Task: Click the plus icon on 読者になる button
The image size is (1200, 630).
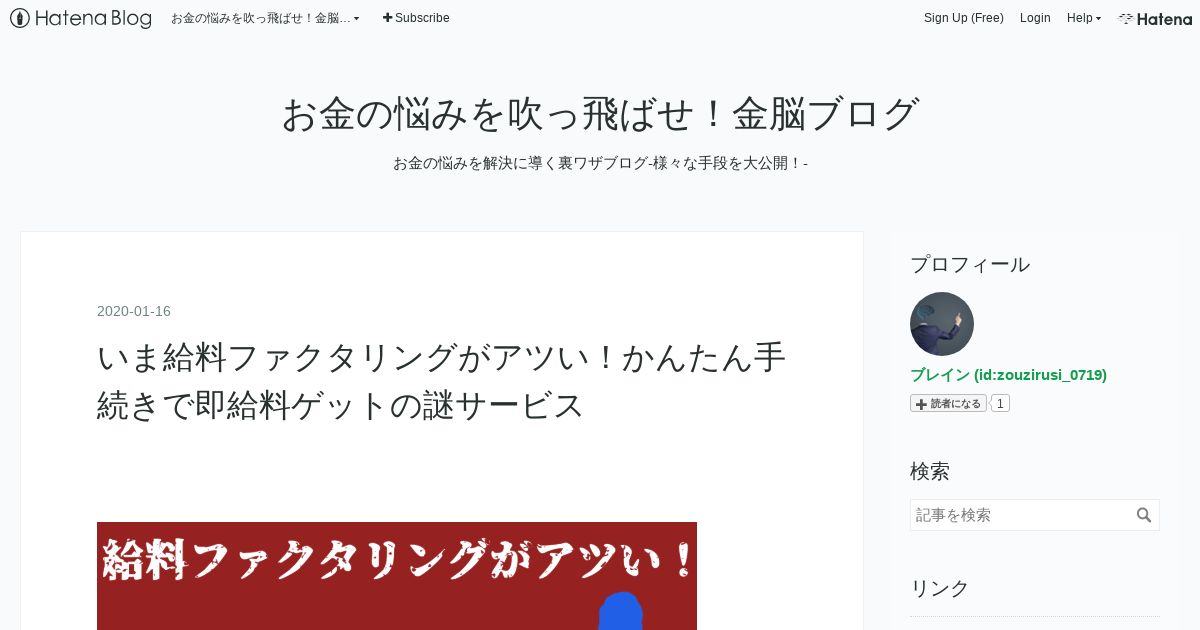Action: pyautogui.click(x=921, y=404)
